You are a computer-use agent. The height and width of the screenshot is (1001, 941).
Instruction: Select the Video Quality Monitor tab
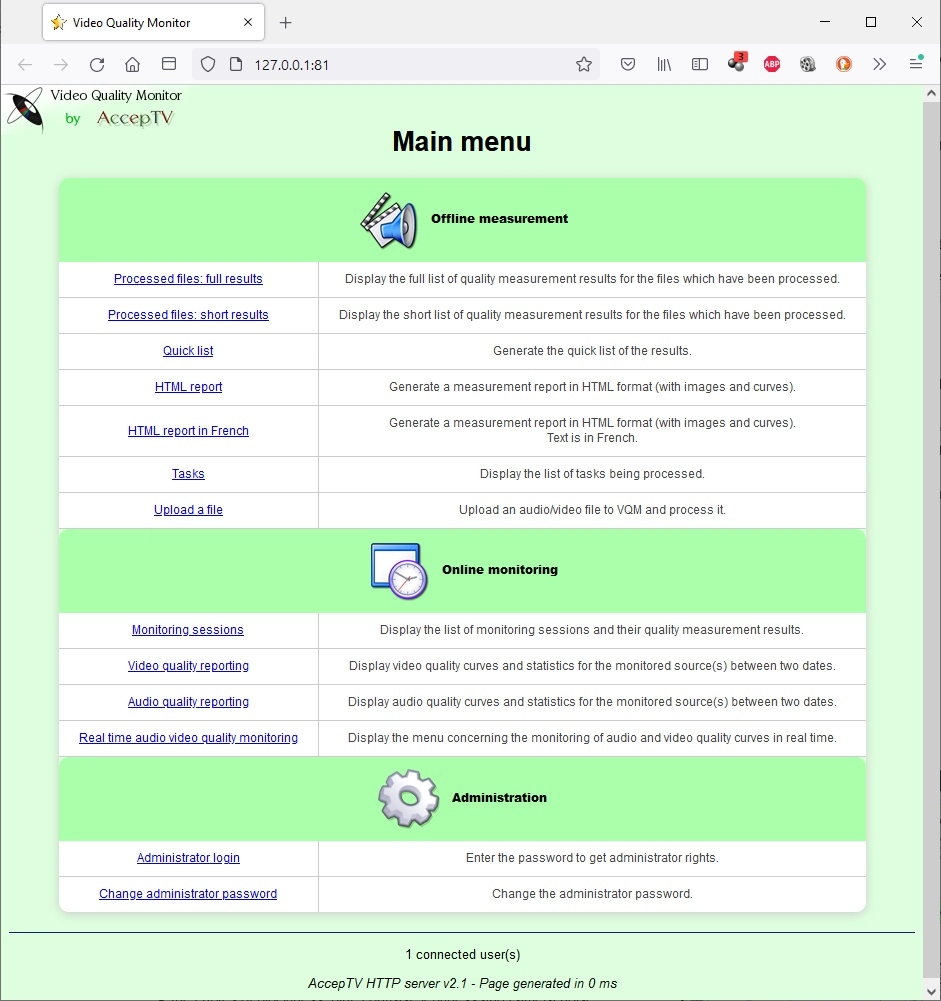click(x=153, y=23)
